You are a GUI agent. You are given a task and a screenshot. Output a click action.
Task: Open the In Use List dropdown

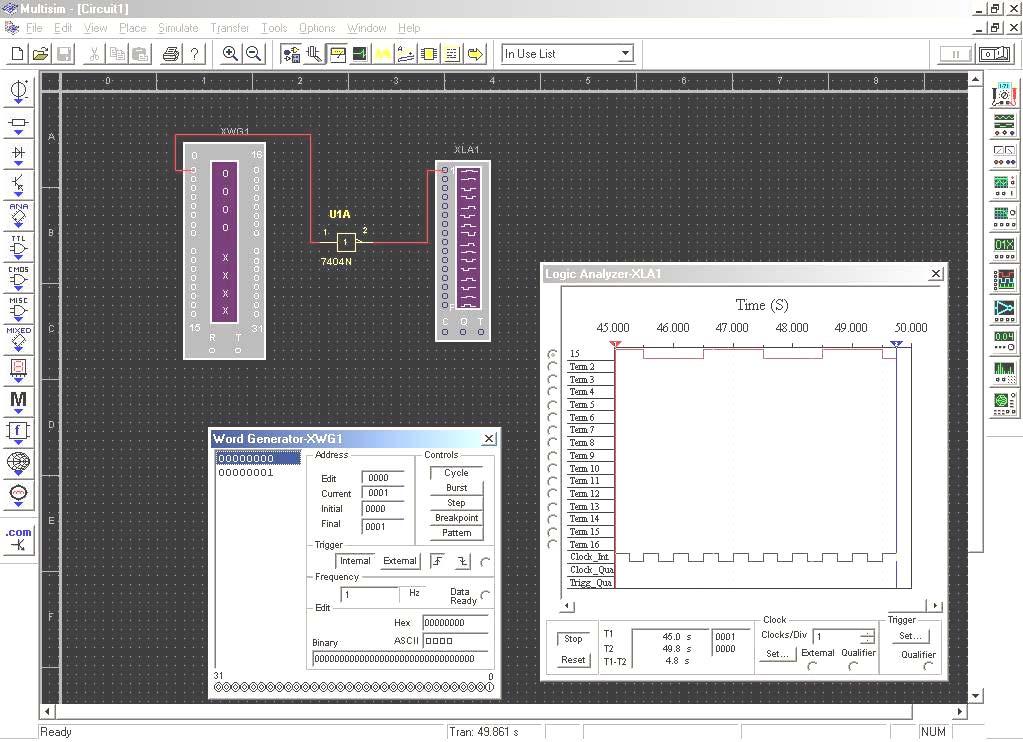pos(625,54)
